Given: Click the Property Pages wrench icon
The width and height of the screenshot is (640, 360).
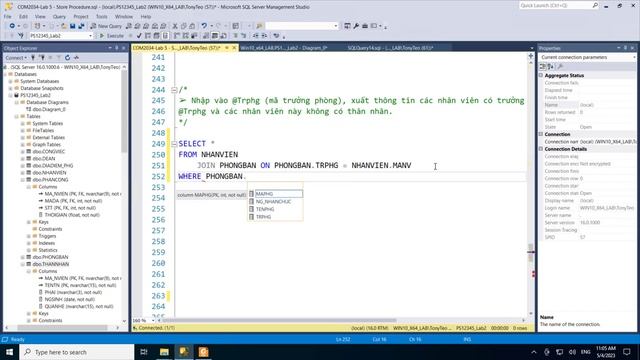Looking at the screenshot, I should coord(560,67).
